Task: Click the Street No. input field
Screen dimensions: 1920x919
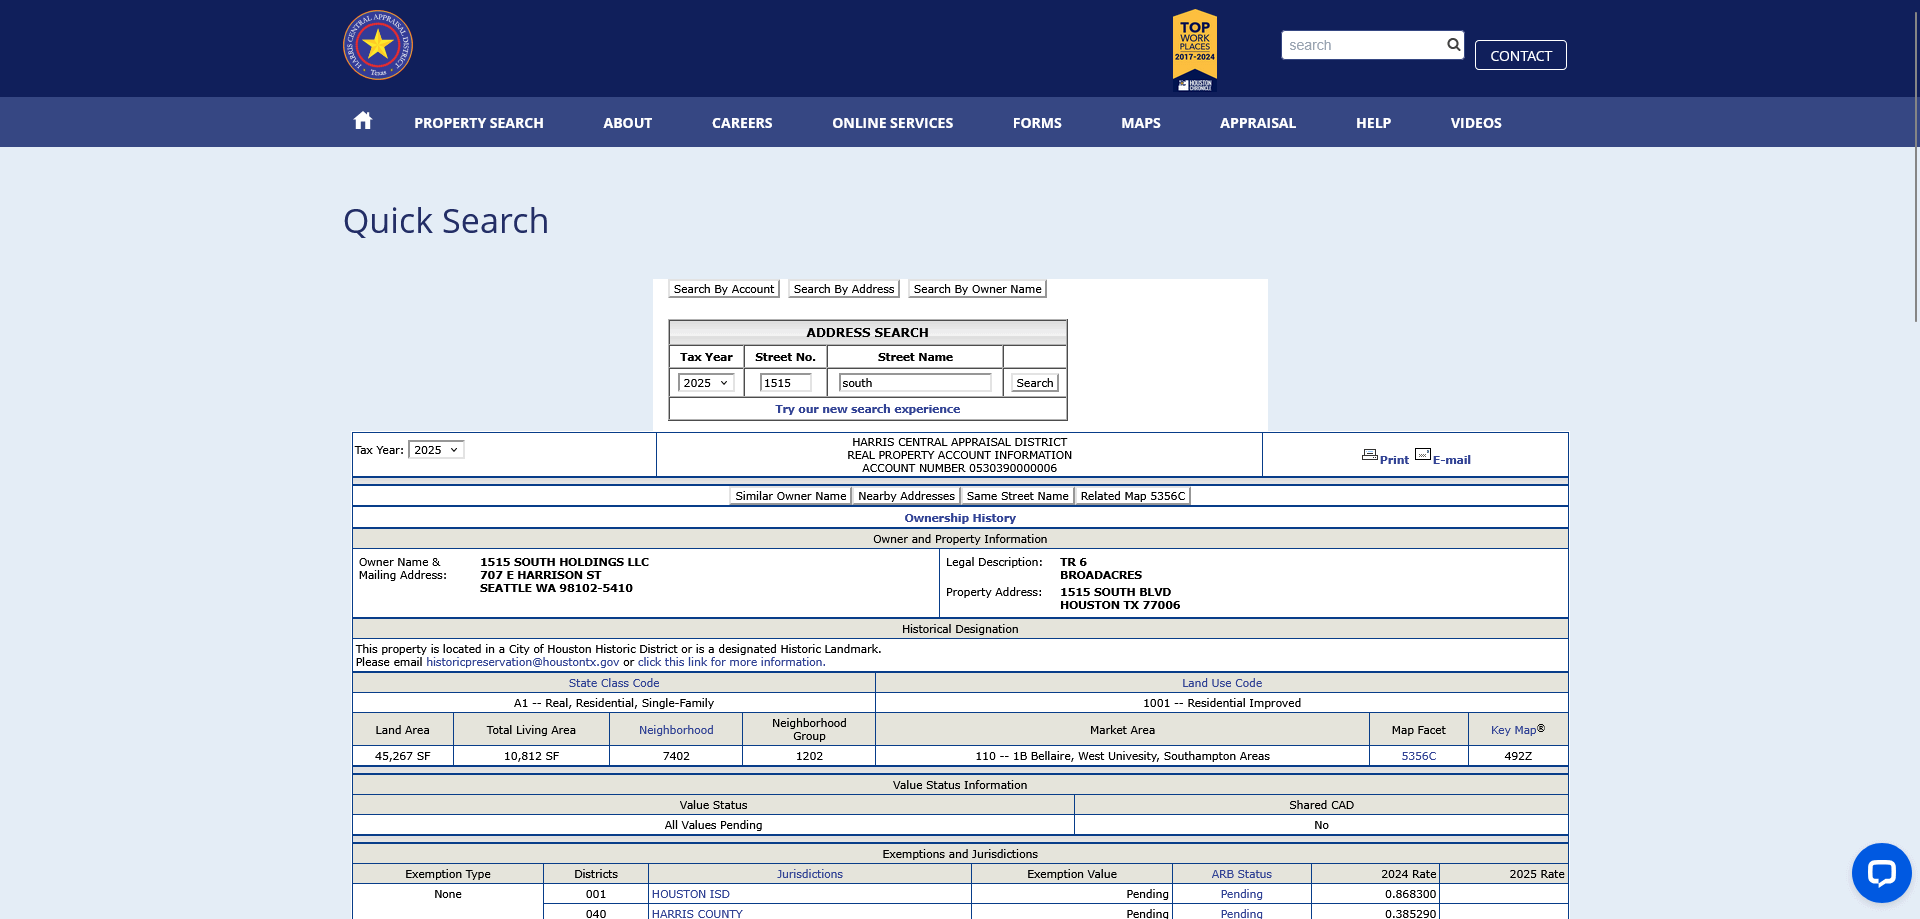Action: pos(785,383)
